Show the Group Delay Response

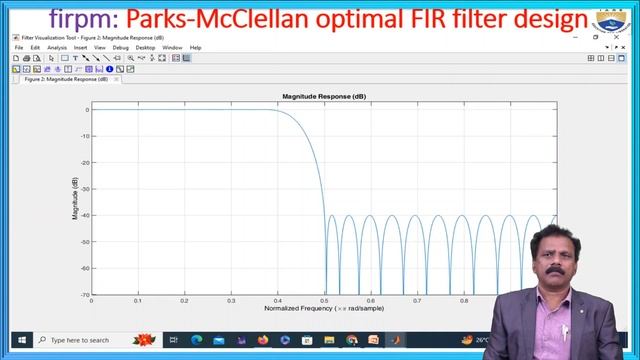click(x=47, y=69)
